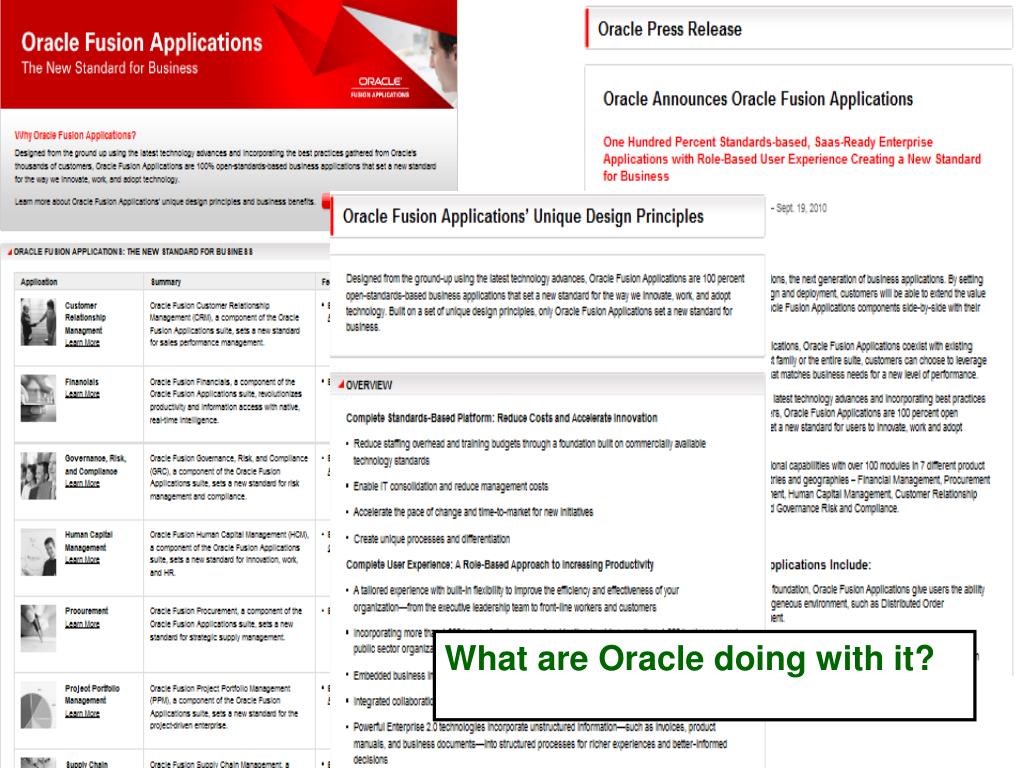
Task: Click the 'Project Portfolio Management' application name
Action: [91, 694]
